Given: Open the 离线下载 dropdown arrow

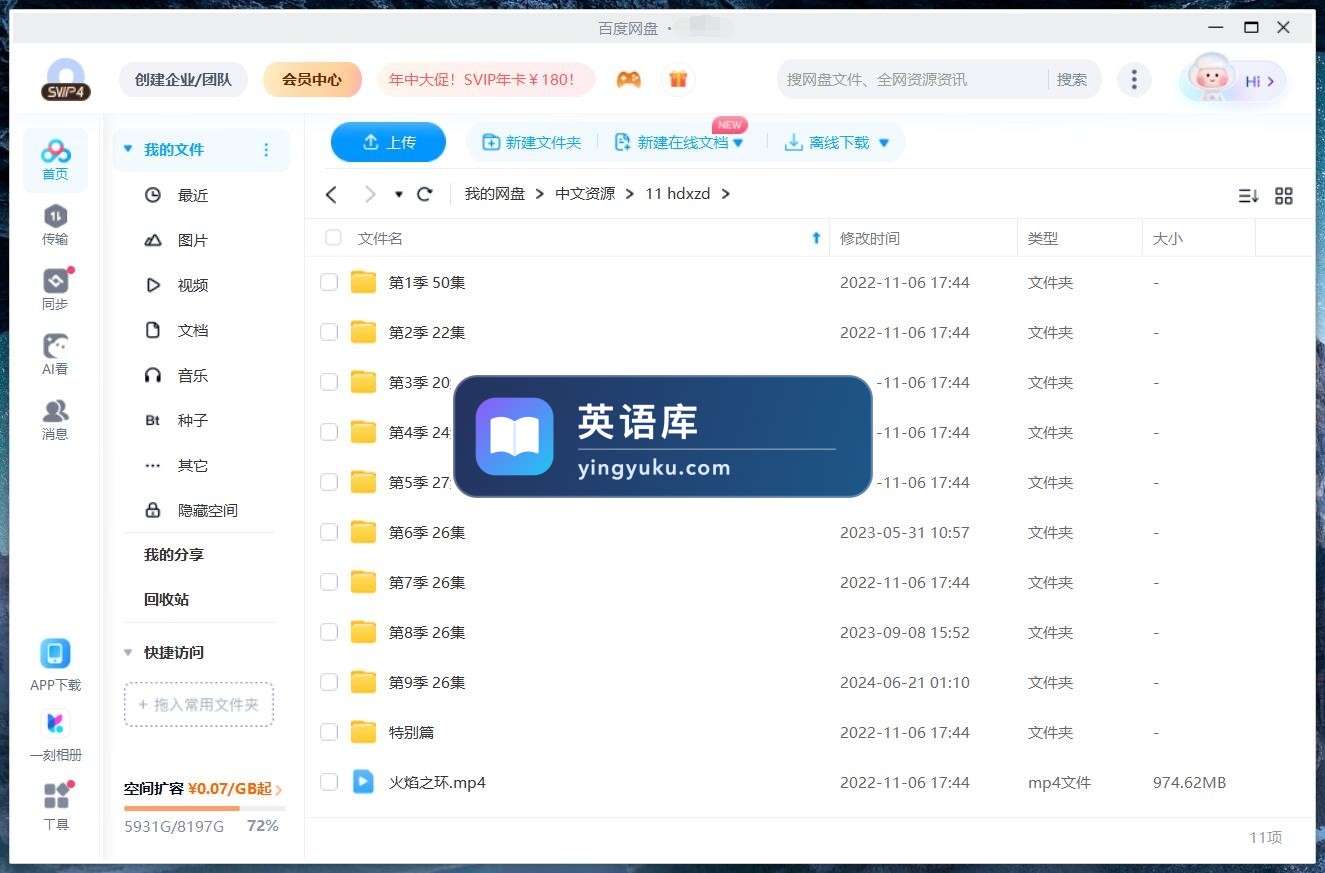Looking at the screenshot, I should pyautogui.click(x=884, y=143).
